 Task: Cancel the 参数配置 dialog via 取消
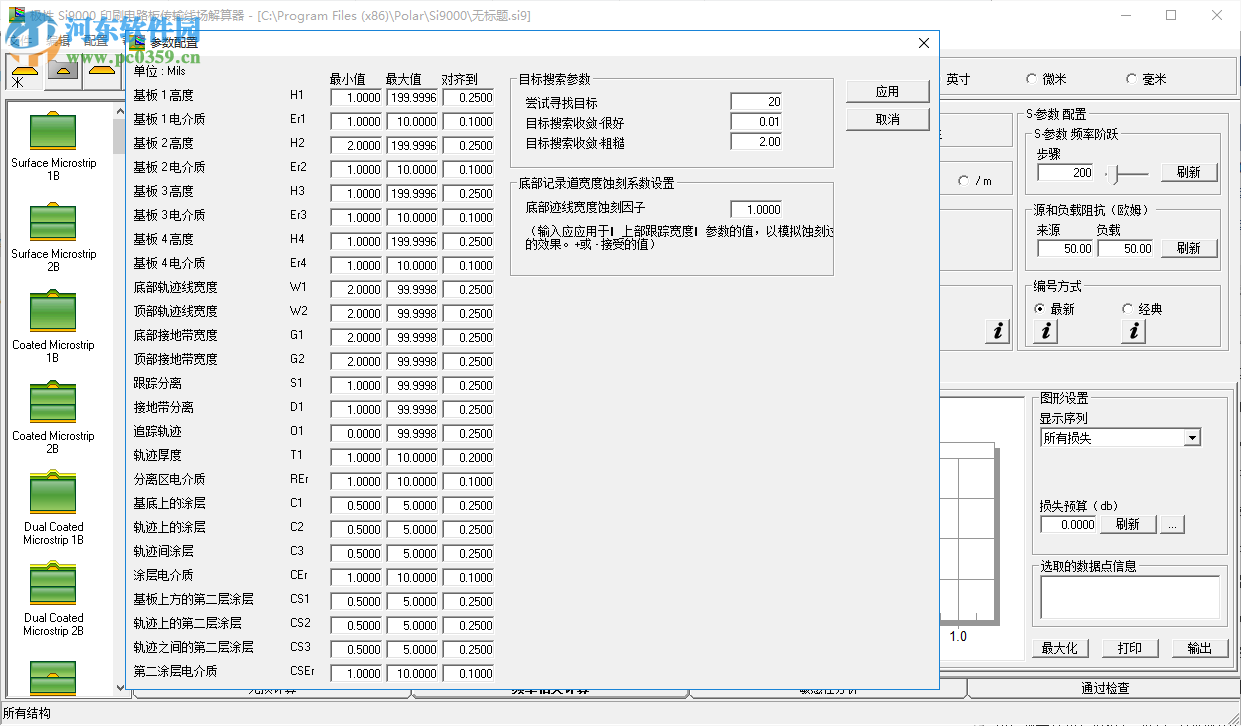pyautogui.click(x=886, y=117)
